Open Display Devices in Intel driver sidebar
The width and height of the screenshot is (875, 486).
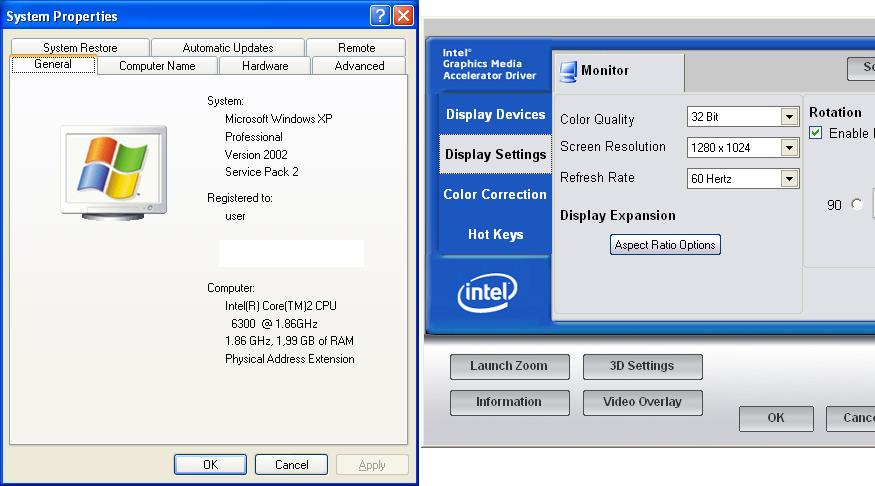496,114
